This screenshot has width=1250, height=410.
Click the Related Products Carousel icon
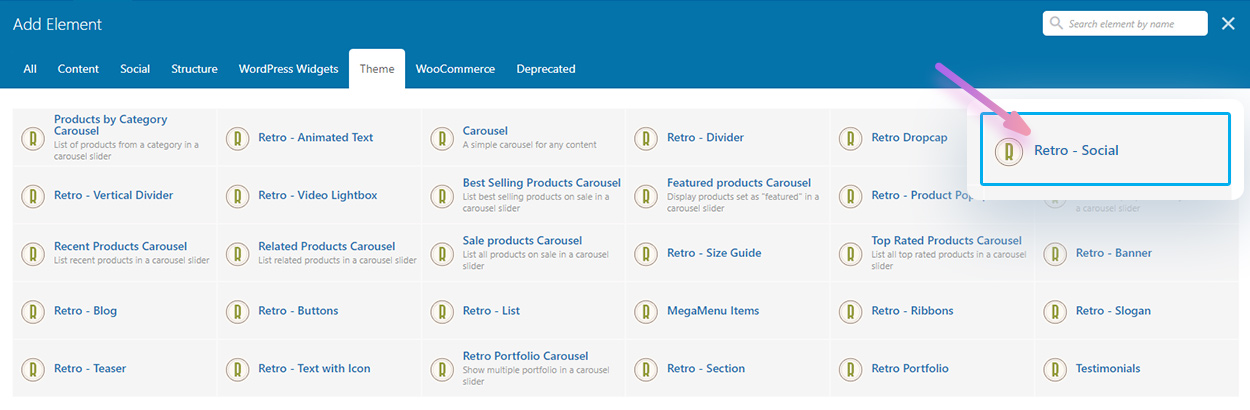click(238, 253)
